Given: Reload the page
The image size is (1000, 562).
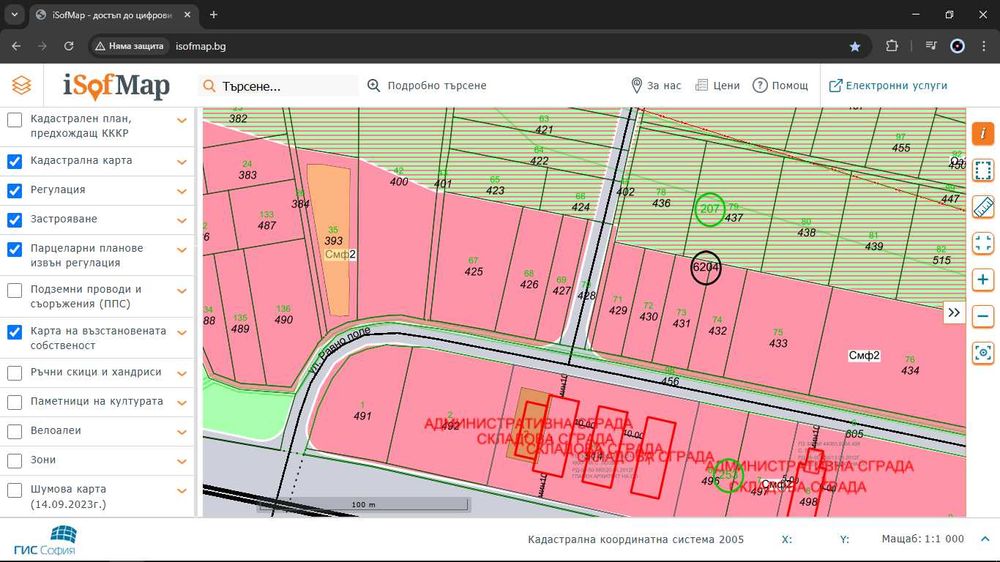Looking at the screenshot, I should 68,46.
